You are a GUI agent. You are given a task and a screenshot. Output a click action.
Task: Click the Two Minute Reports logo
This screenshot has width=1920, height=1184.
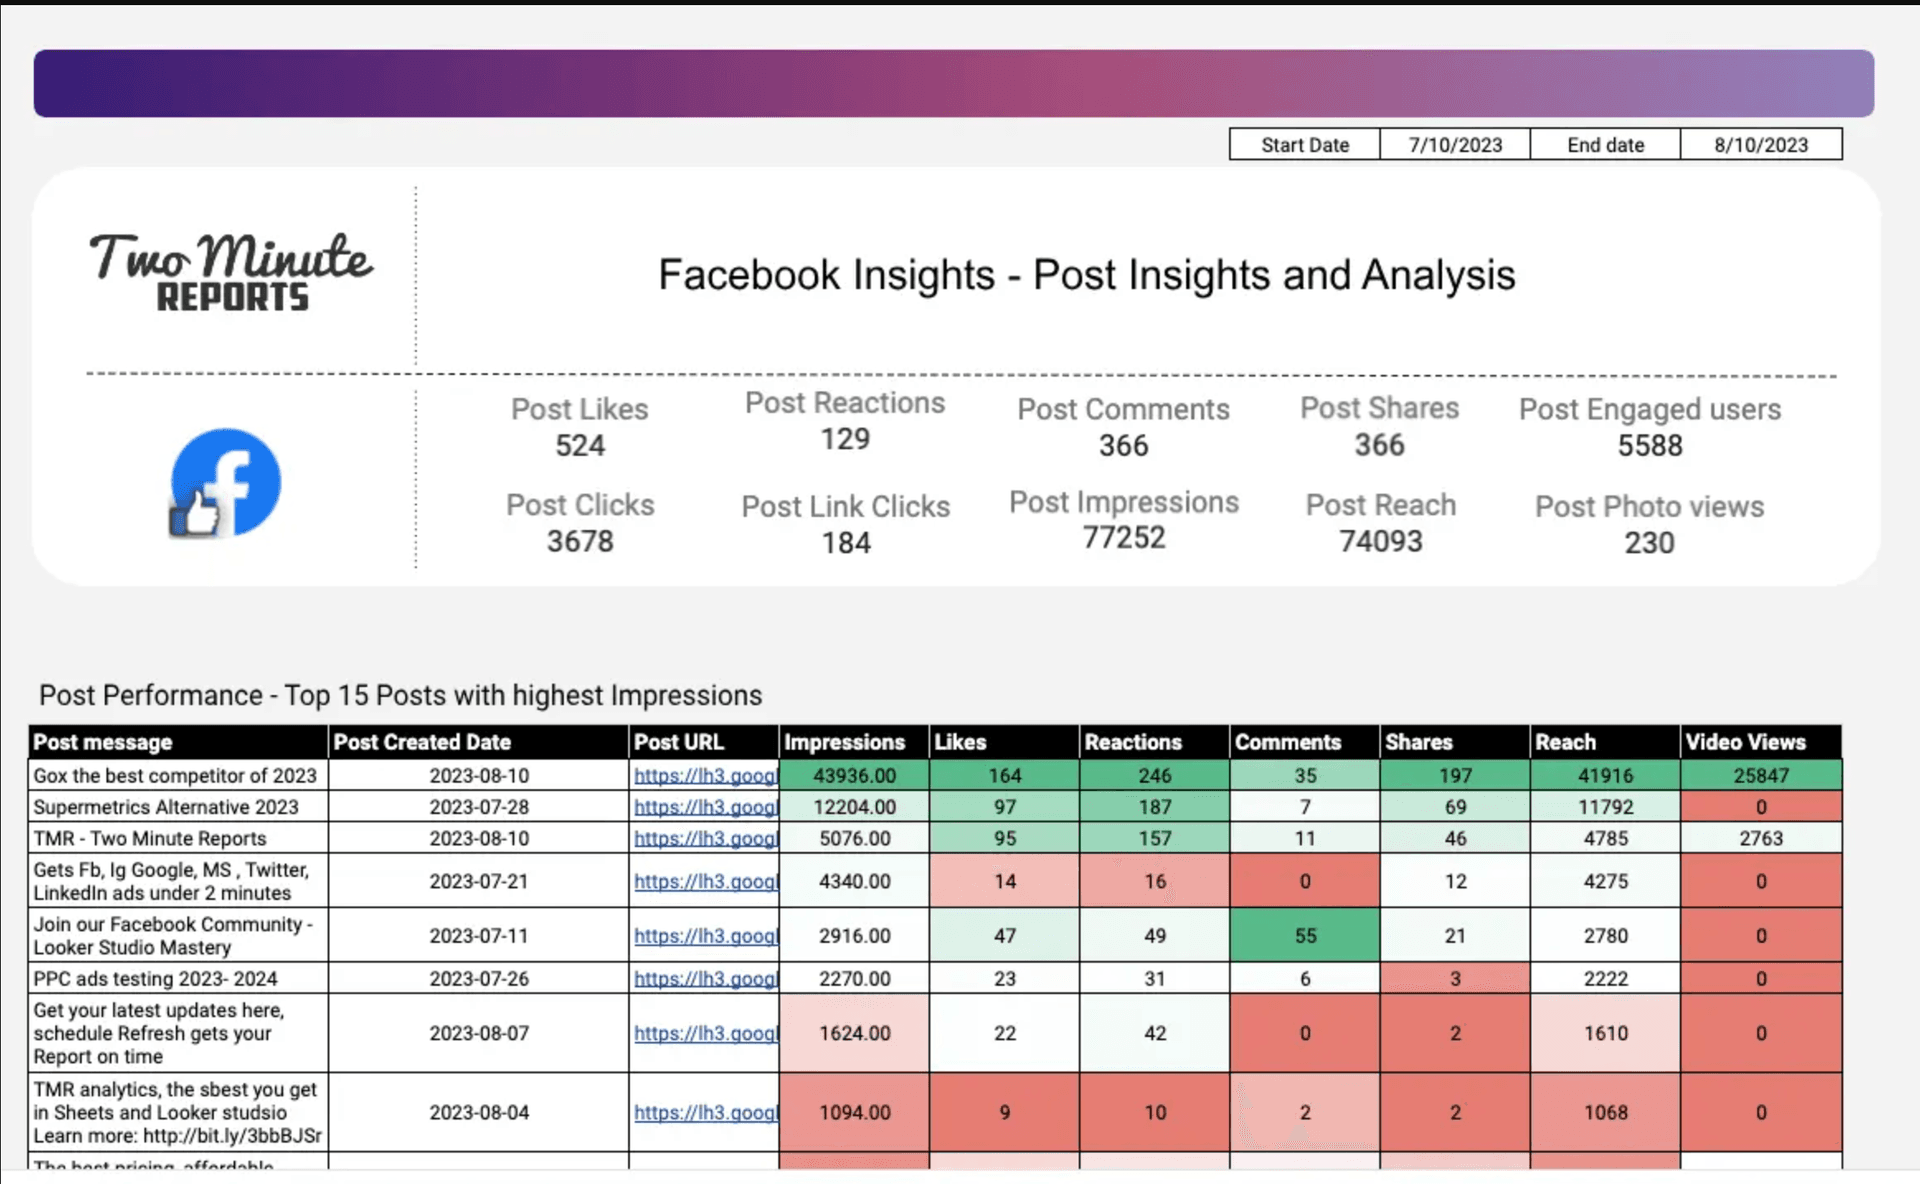coord(231,272)
